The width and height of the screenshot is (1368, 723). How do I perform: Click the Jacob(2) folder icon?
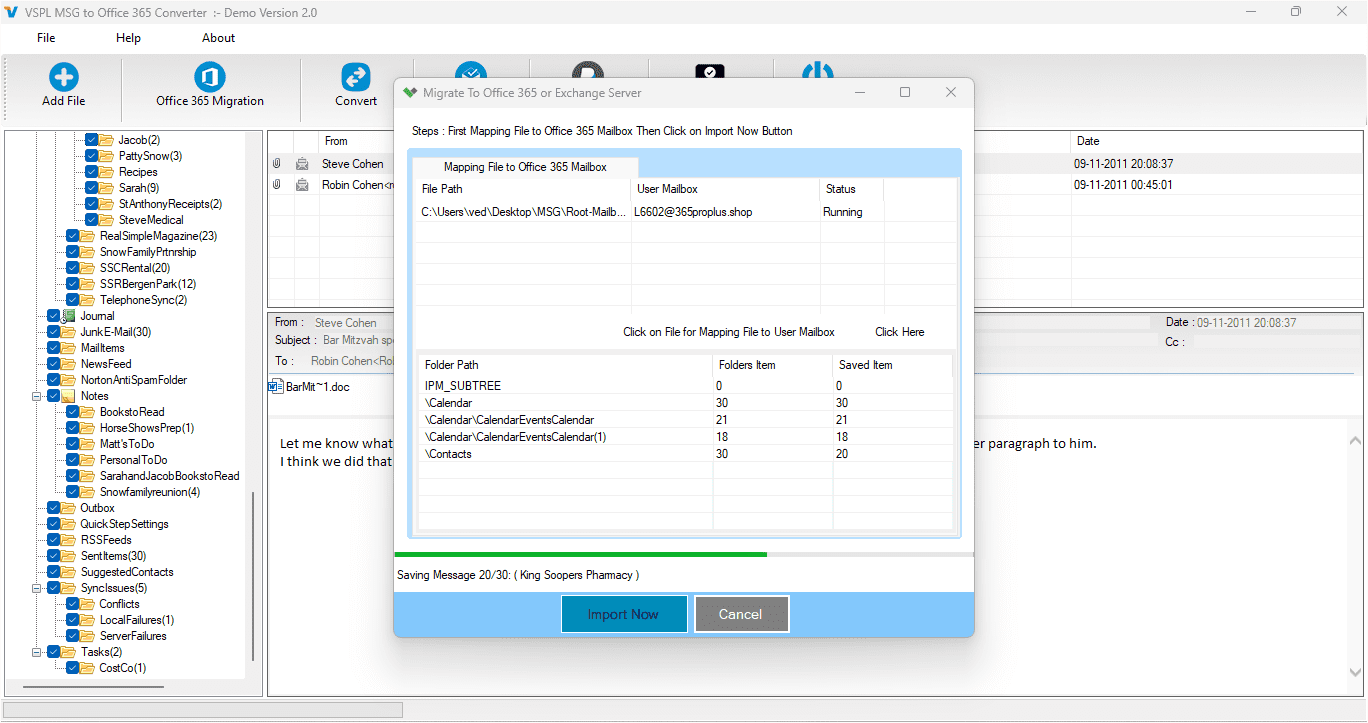[x=107, y=140]
